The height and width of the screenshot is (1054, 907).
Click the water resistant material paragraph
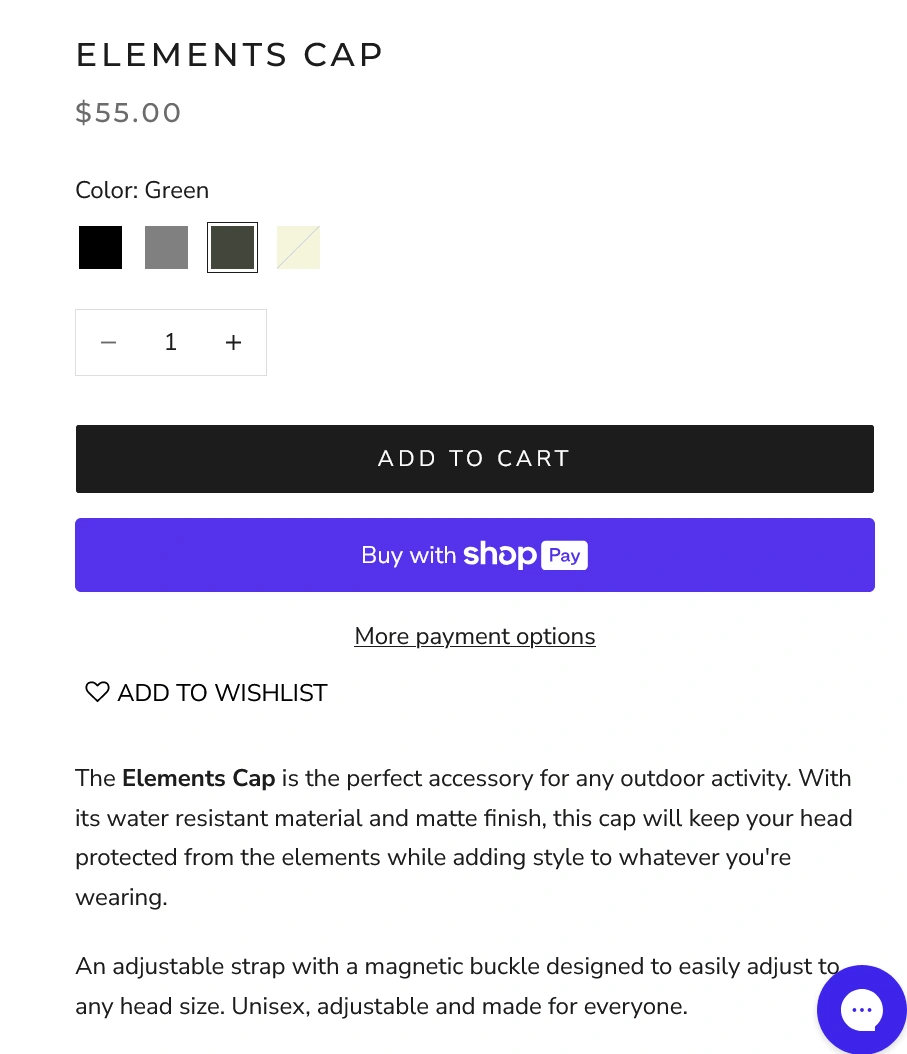click(463, 838)
